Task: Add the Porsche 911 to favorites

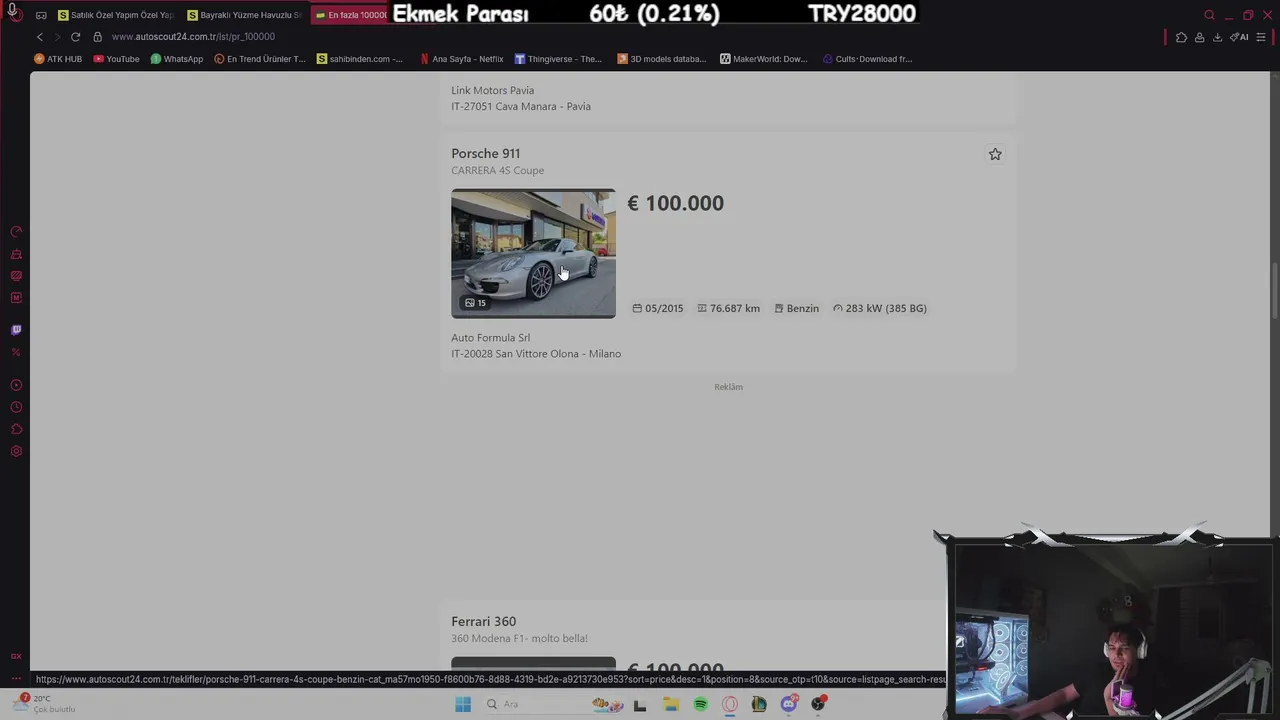Action: 995,154
